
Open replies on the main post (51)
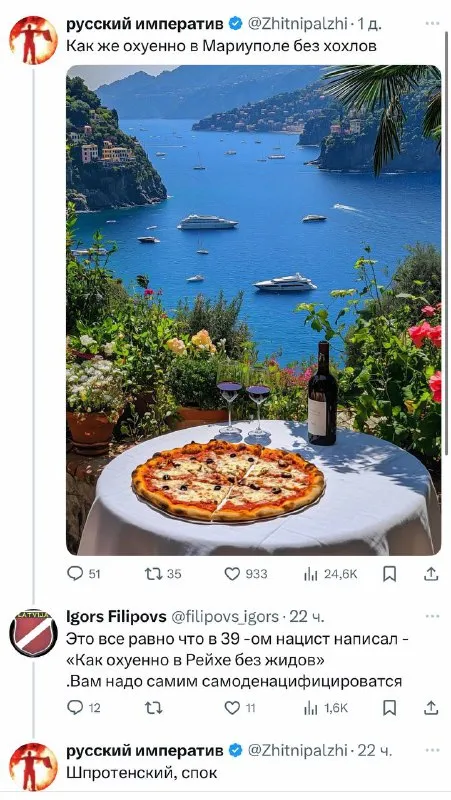point(84,574)
